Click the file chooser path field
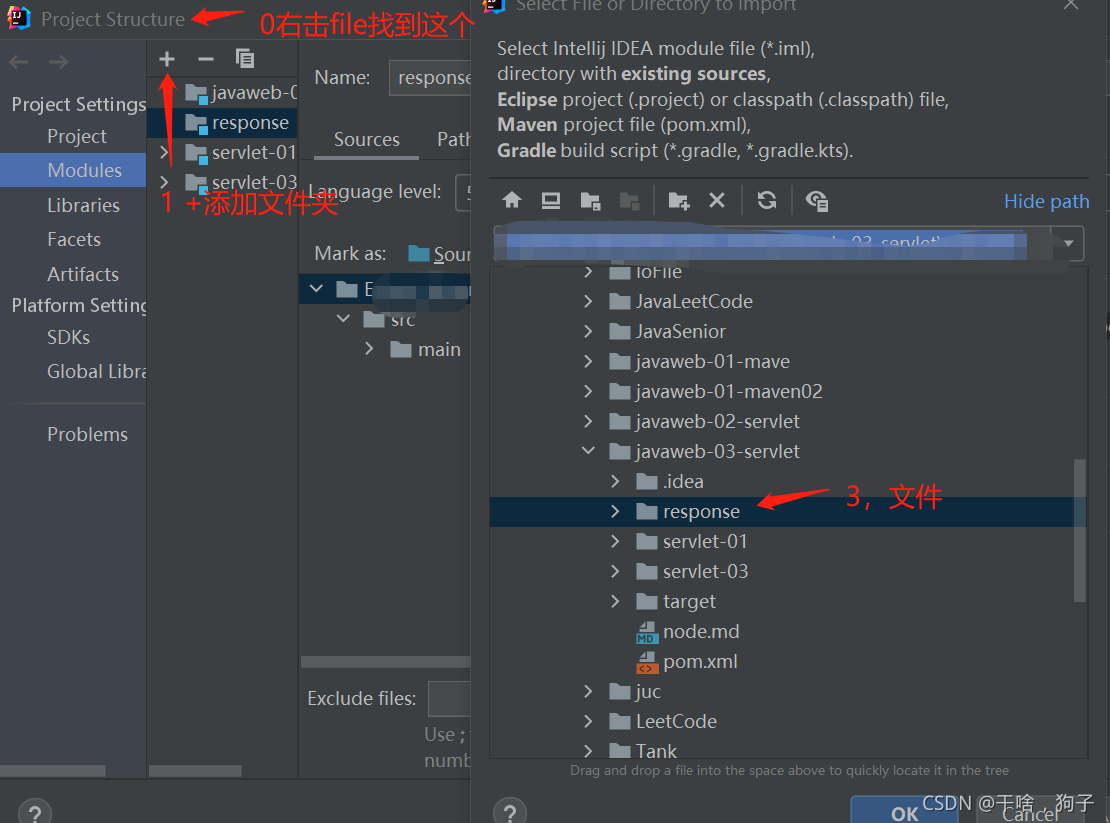Screen dimensions: 1110x823 773,243
